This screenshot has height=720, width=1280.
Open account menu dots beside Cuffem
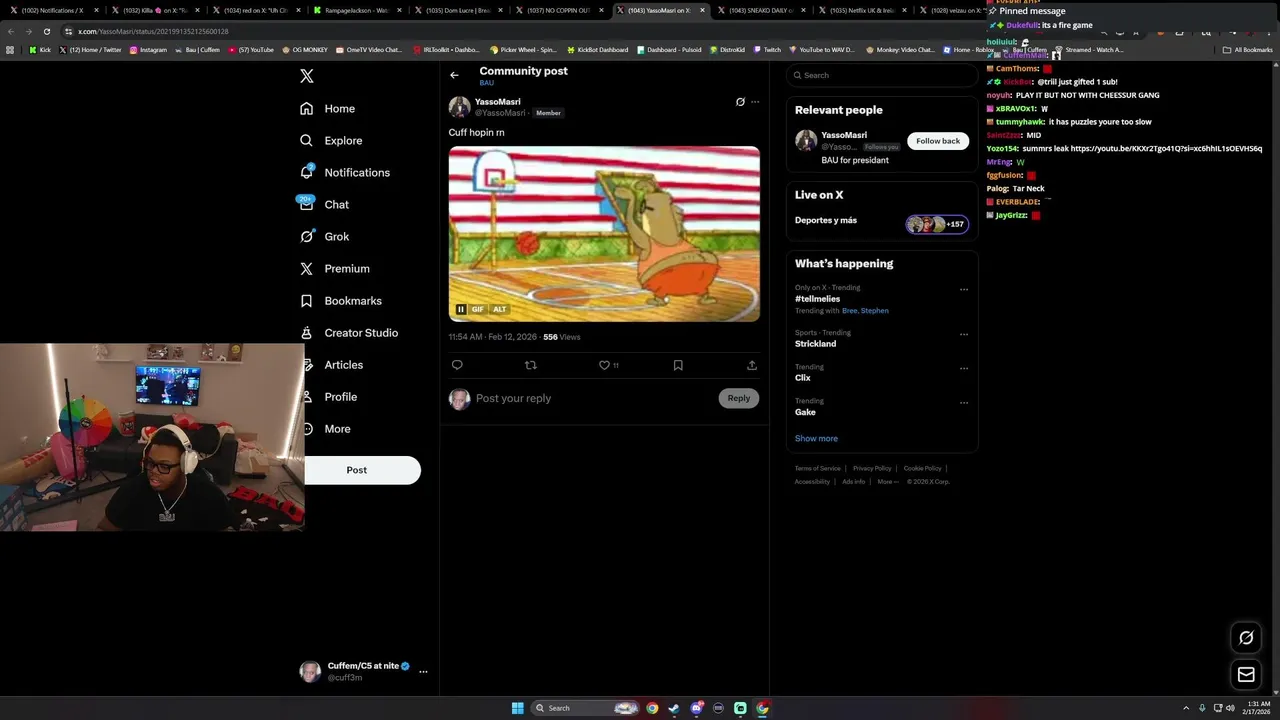[x=423, y=671]
